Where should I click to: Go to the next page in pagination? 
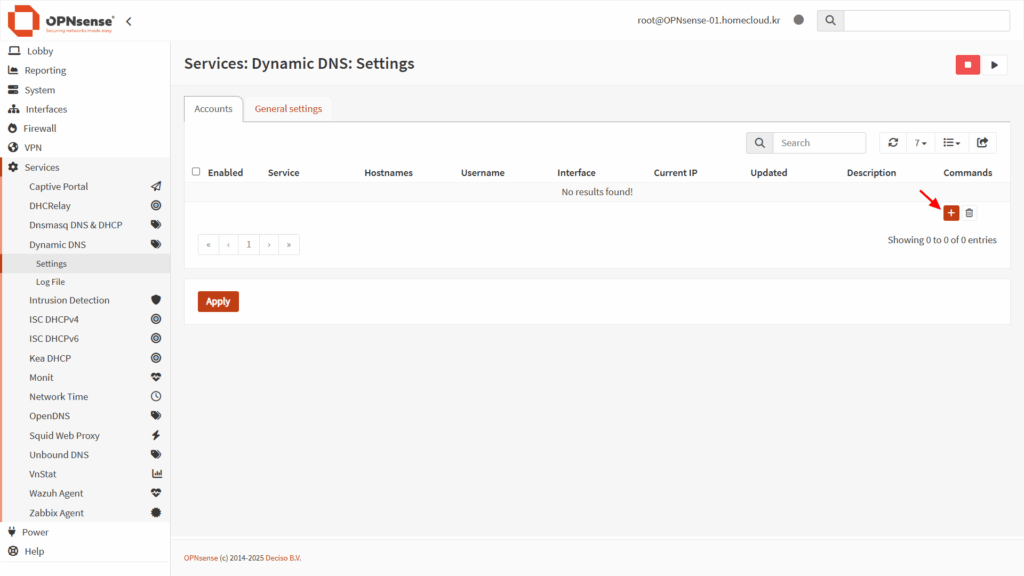point(269,244)
